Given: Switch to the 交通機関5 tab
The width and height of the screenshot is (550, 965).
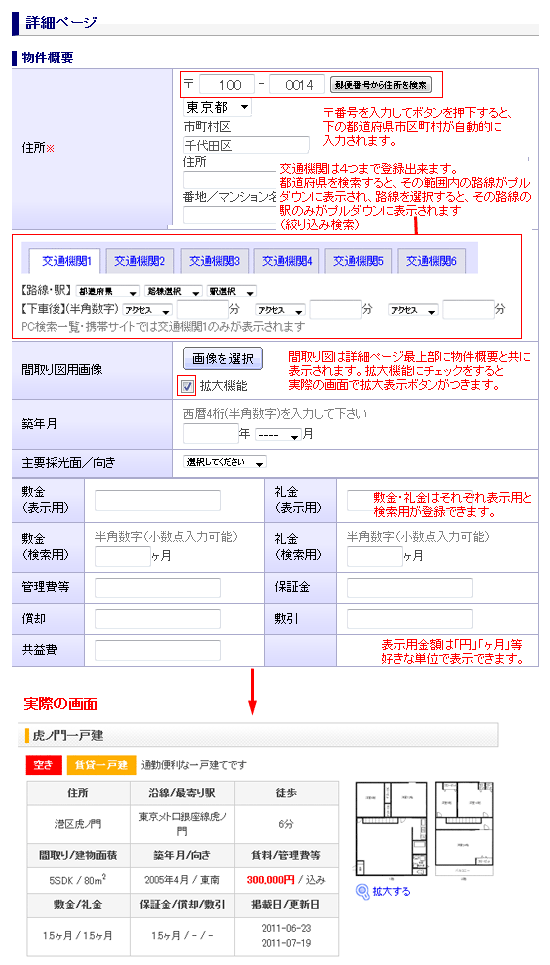Looking at the screenshot, I should [358, 261].
